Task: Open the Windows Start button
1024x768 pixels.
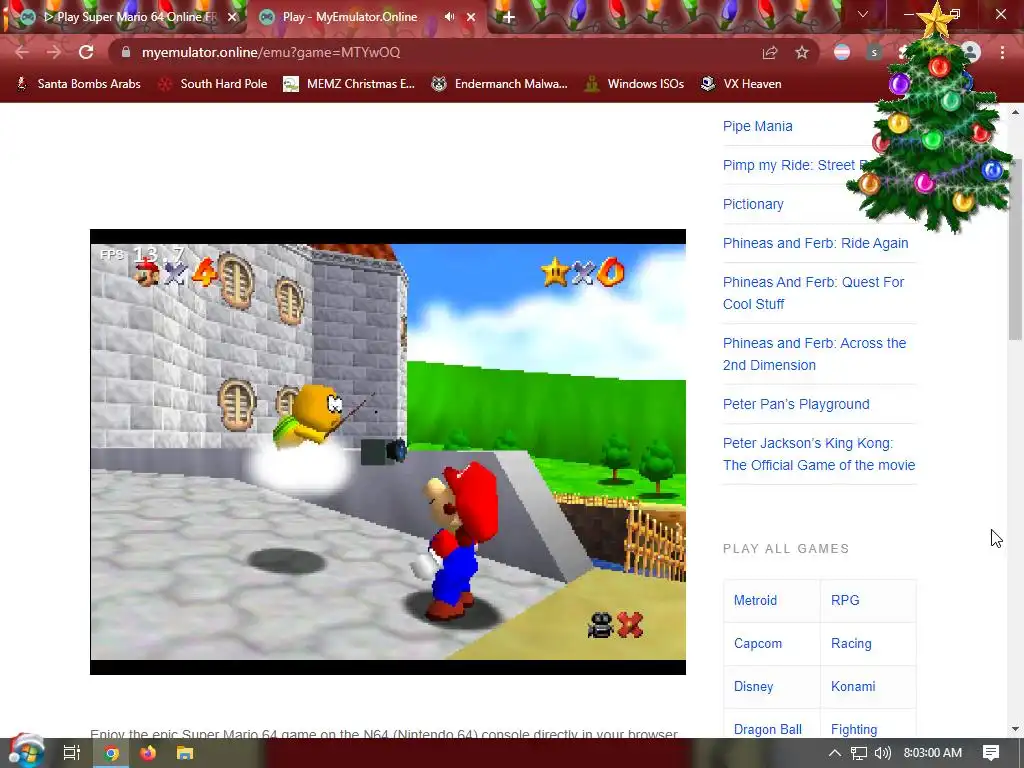Action: (x=26, y=752)
